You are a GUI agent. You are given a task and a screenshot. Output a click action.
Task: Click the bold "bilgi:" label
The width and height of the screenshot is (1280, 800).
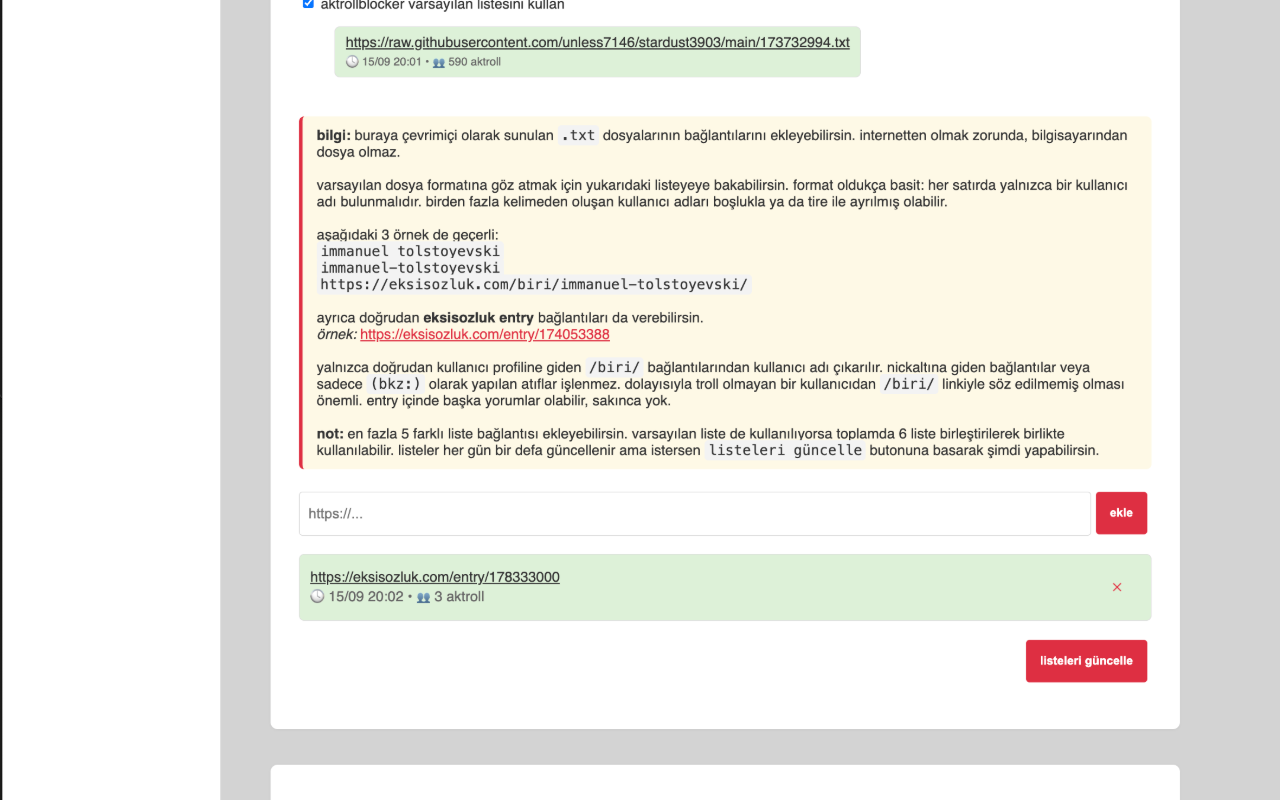click(x=334, y=135)
